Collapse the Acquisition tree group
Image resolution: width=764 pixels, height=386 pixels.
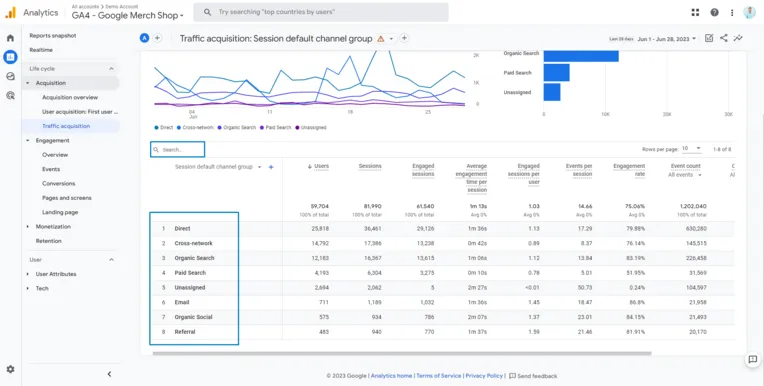tap(28, 83)
